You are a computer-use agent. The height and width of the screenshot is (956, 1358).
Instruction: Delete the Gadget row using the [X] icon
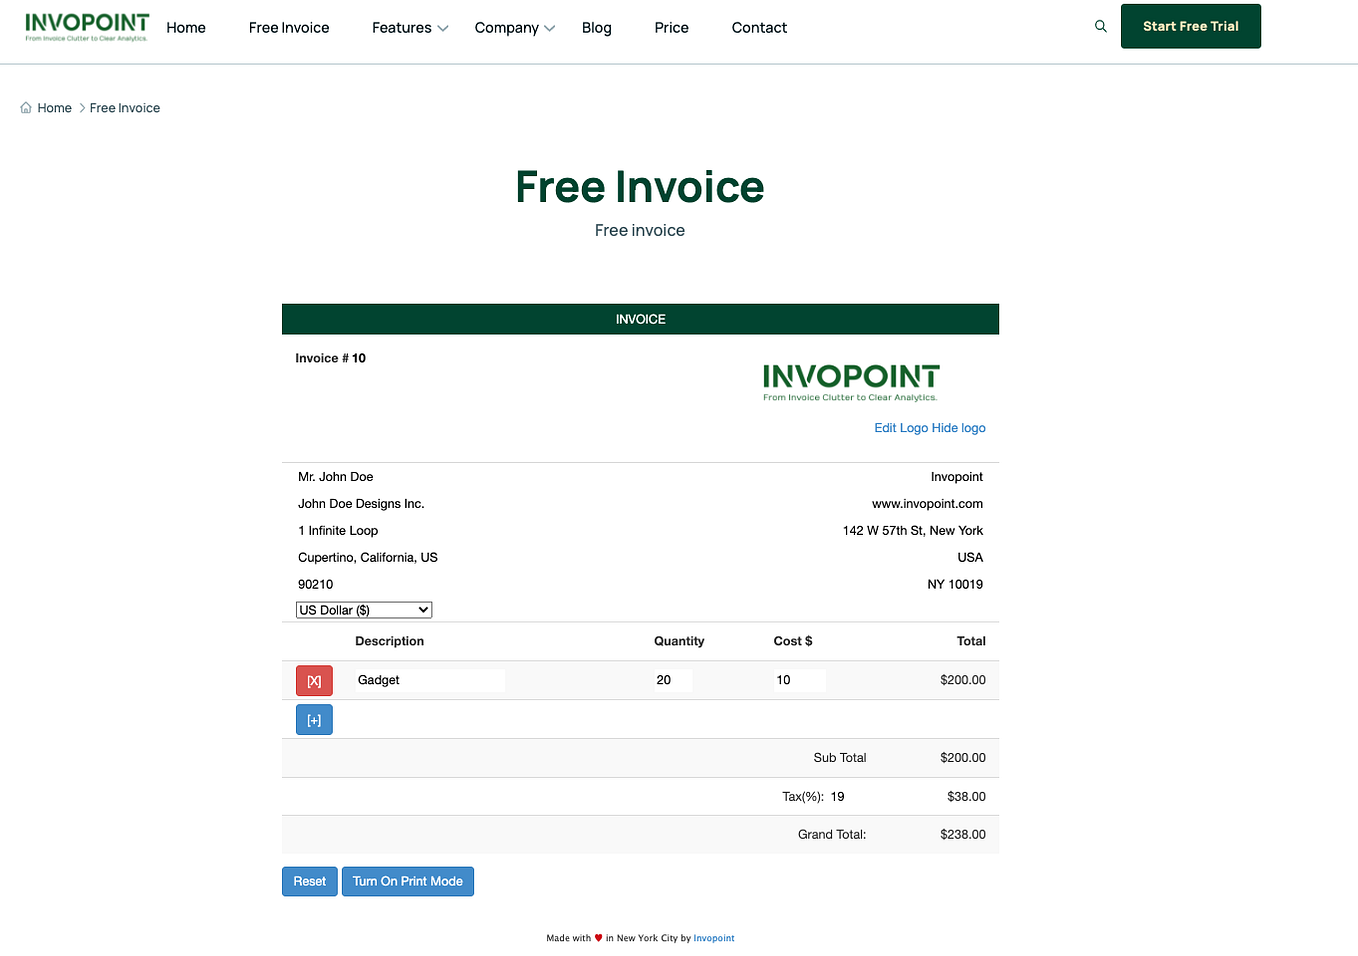pyautogui.click(x=314, y=680)
